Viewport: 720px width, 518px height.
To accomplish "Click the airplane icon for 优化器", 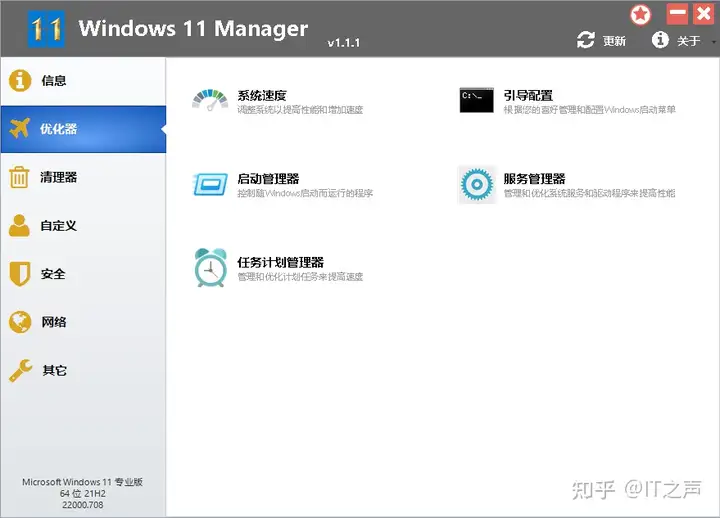I will (x=19, y=128).
